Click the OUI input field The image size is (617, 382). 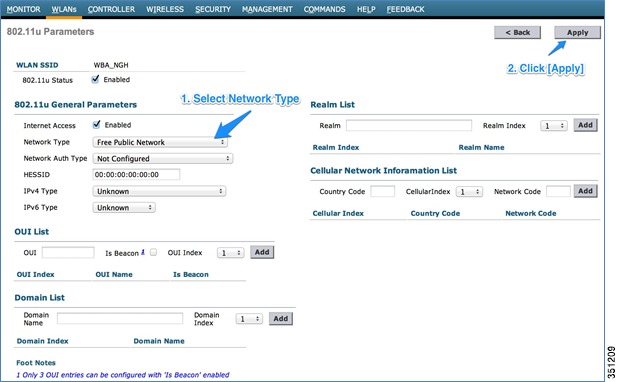(68, 252)
